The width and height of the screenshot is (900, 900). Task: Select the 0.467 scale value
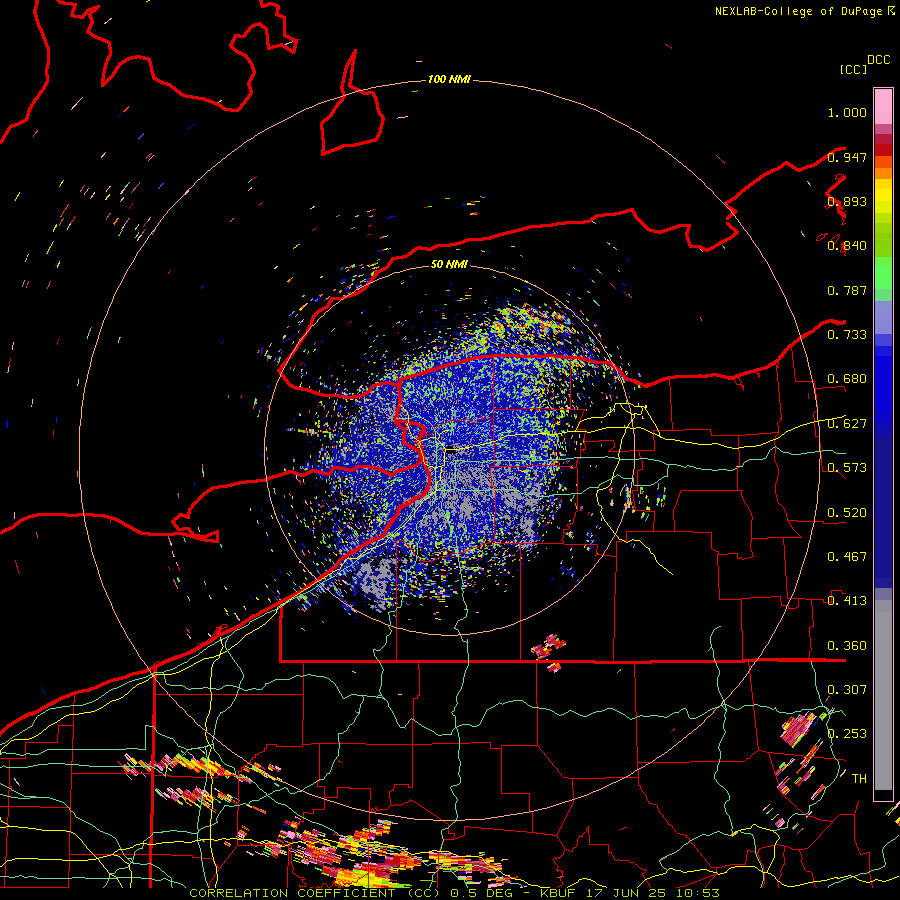(847, 557)
